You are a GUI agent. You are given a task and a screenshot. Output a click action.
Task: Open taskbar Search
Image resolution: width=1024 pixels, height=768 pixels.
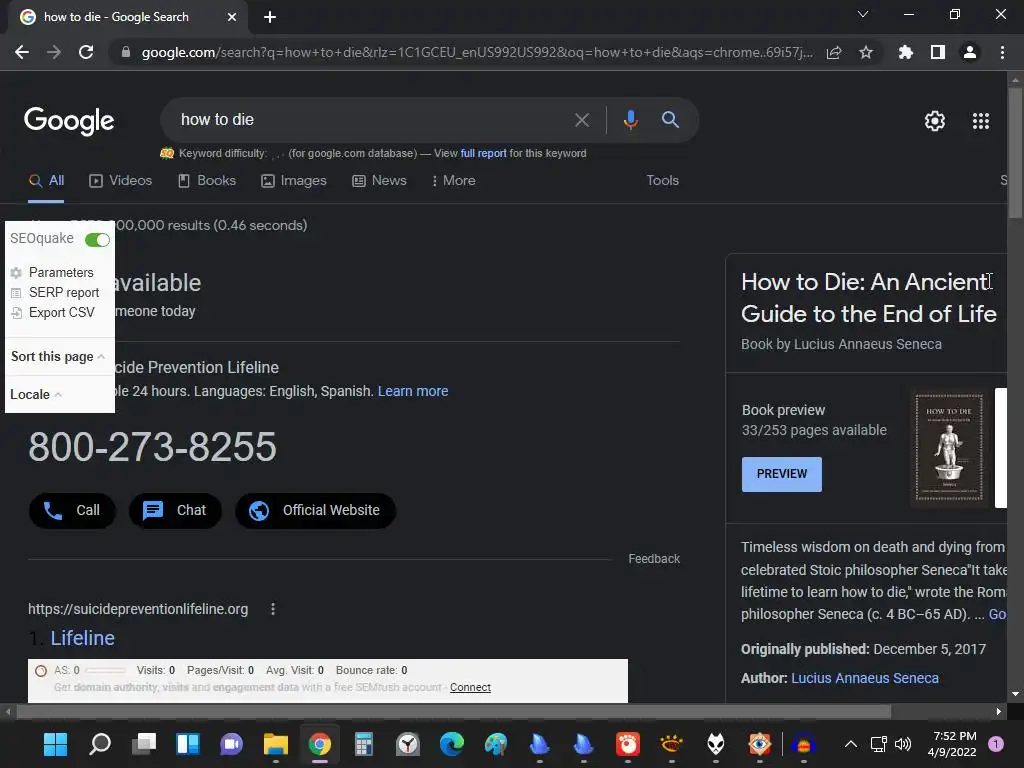(x=100, y=744)
